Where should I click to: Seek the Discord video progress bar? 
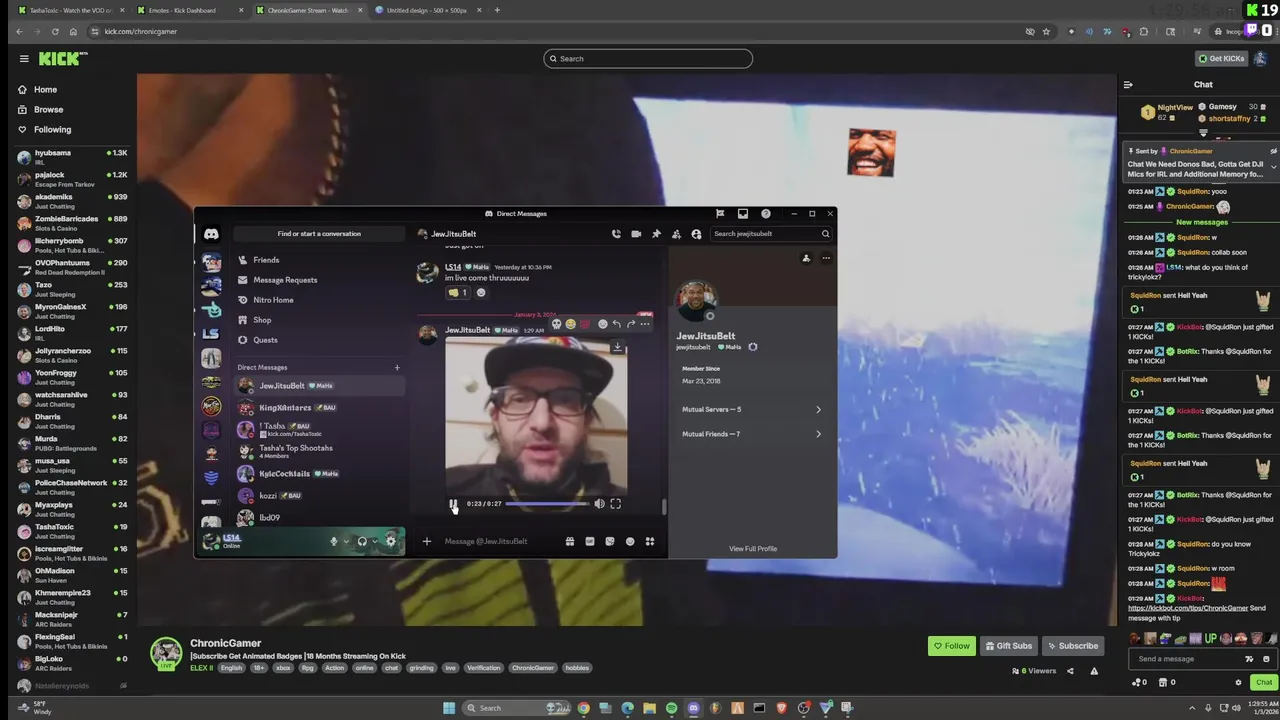tap(547, 504)
